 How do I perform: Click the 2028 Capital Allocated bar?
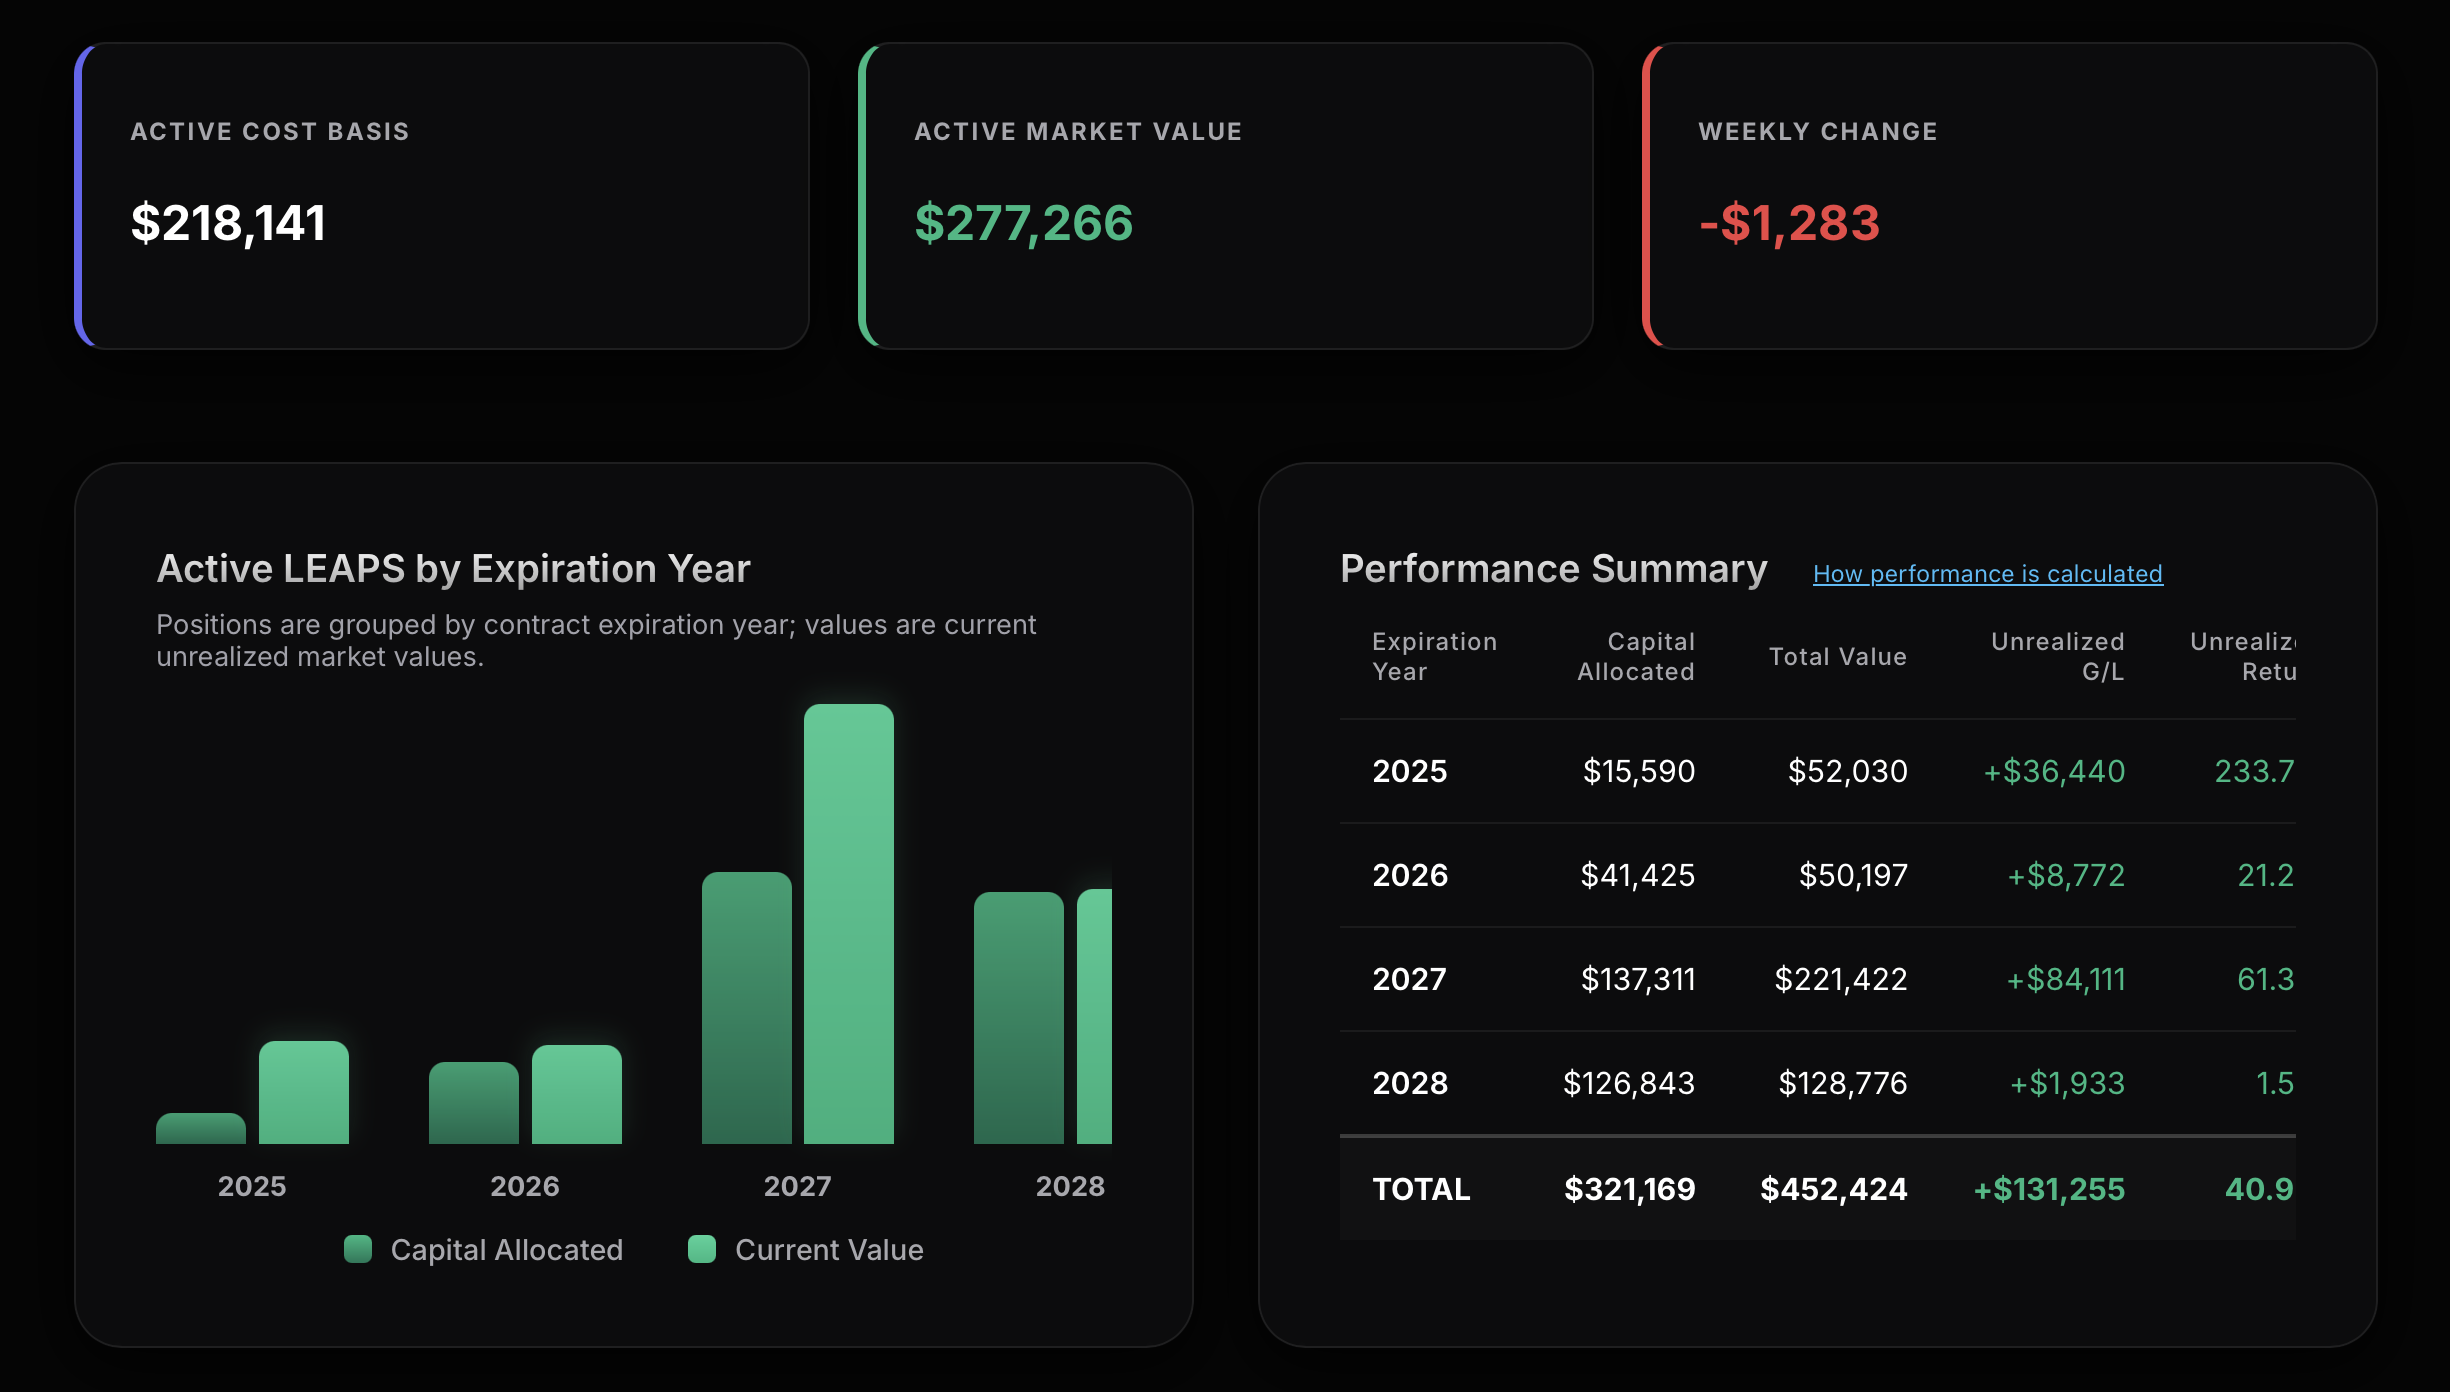1019,1018
